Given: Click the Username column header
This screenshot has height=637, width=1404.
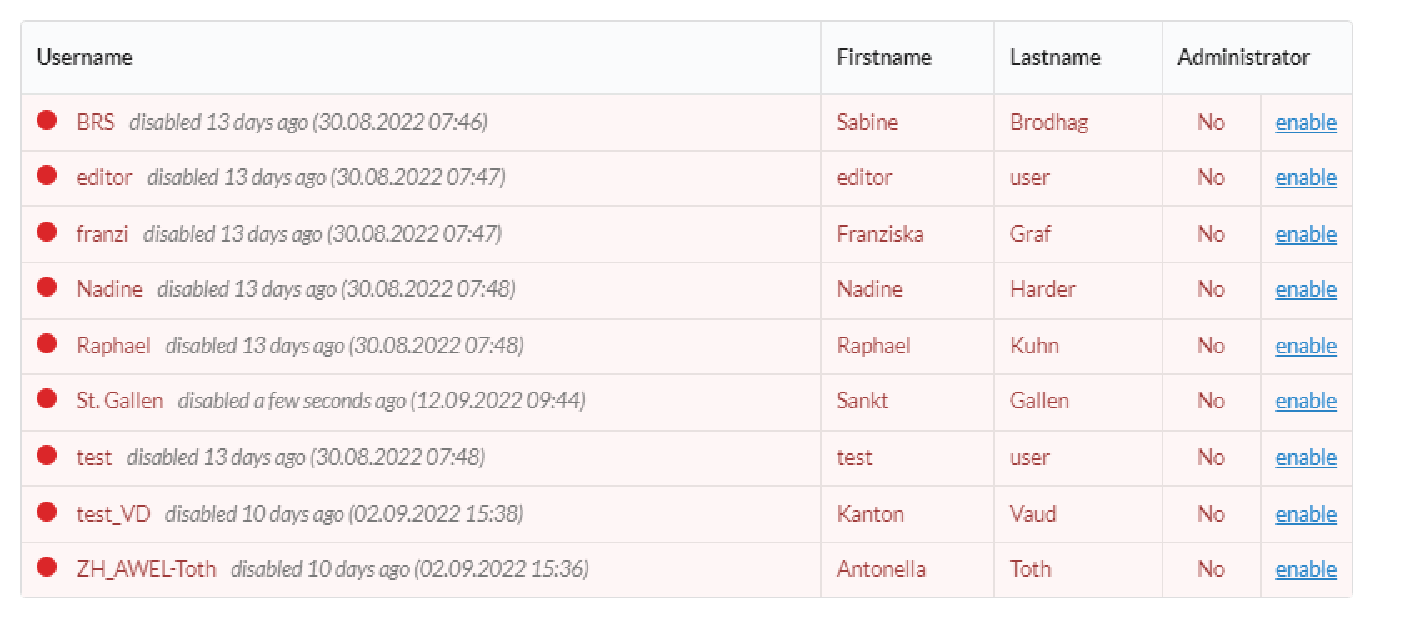Looking at the screenshot, I should [x=84, y=57].
